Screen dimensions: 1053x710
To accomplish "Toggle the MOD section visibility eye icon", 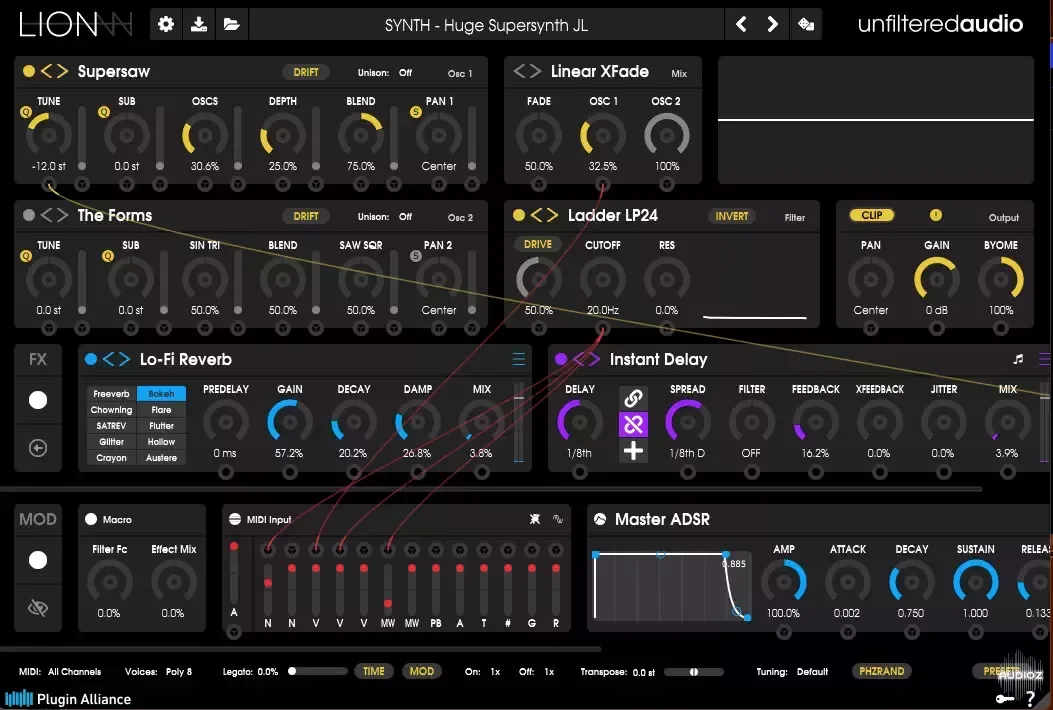I will pyautogui.click(x=38, y=608).
